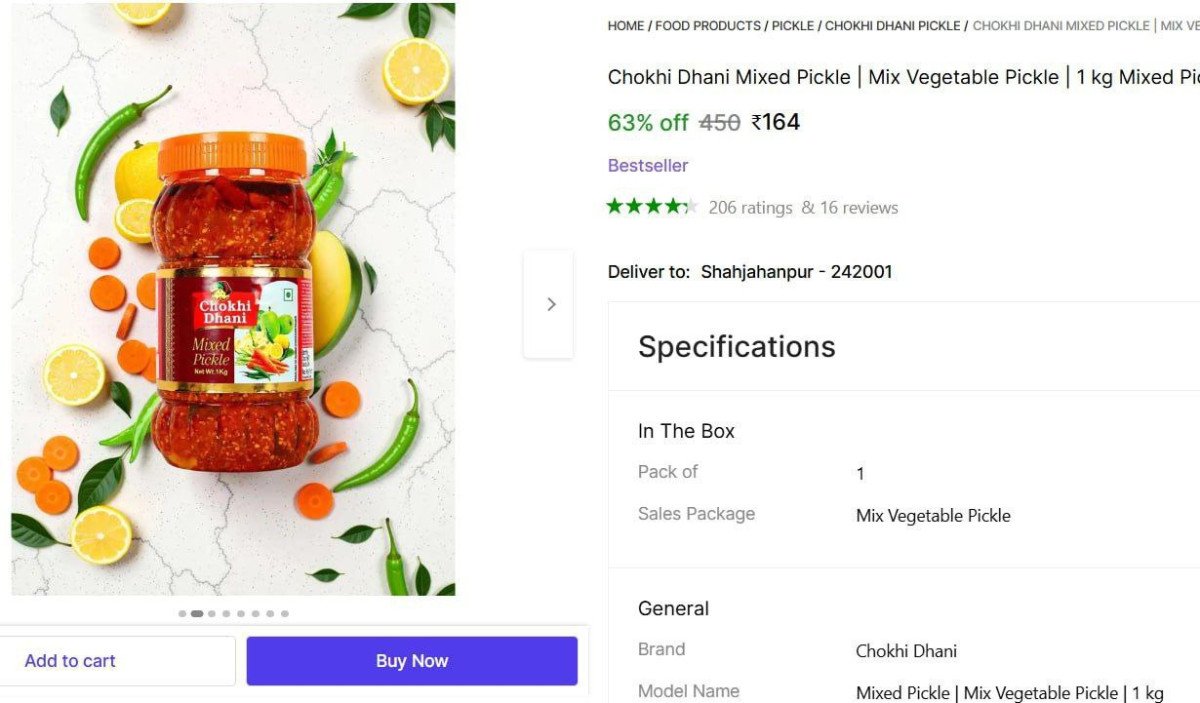Screen dimensions: 1200x703
Task: Select the fifth image carousel dot
Action: (241, 614)
